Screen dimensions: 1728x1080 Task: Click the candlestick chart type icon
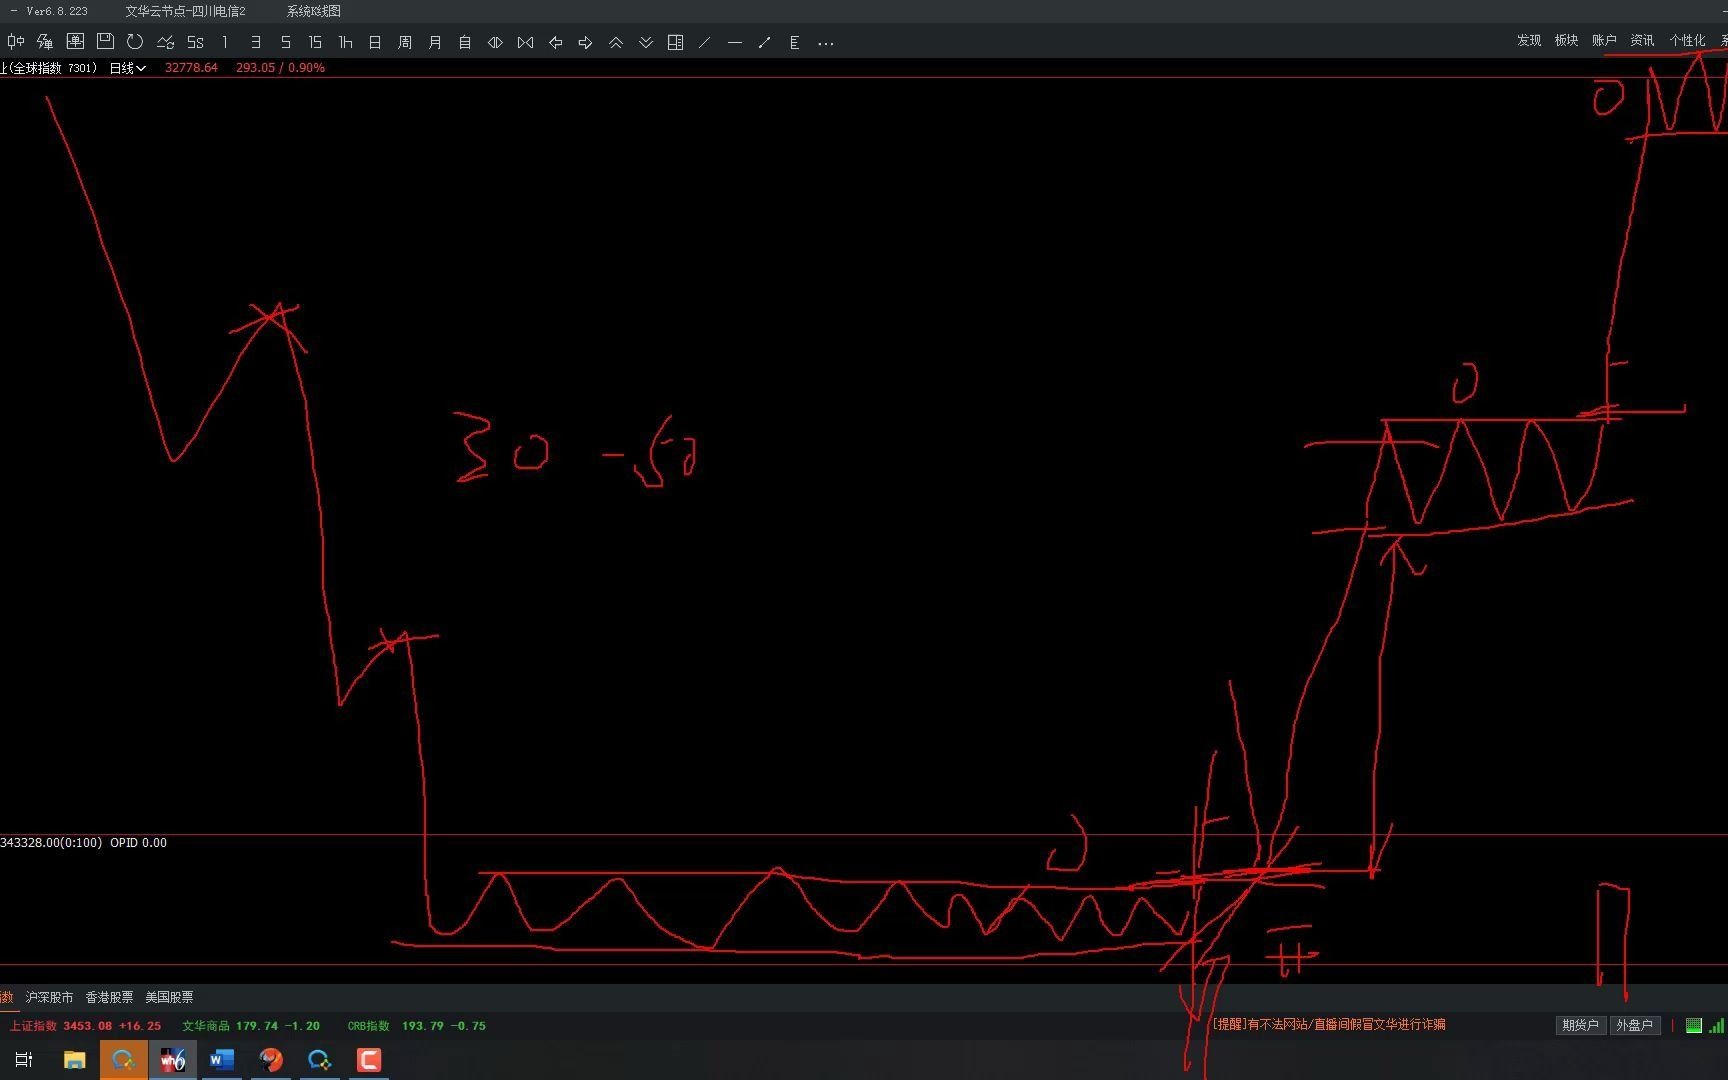[x=15, y=42]
